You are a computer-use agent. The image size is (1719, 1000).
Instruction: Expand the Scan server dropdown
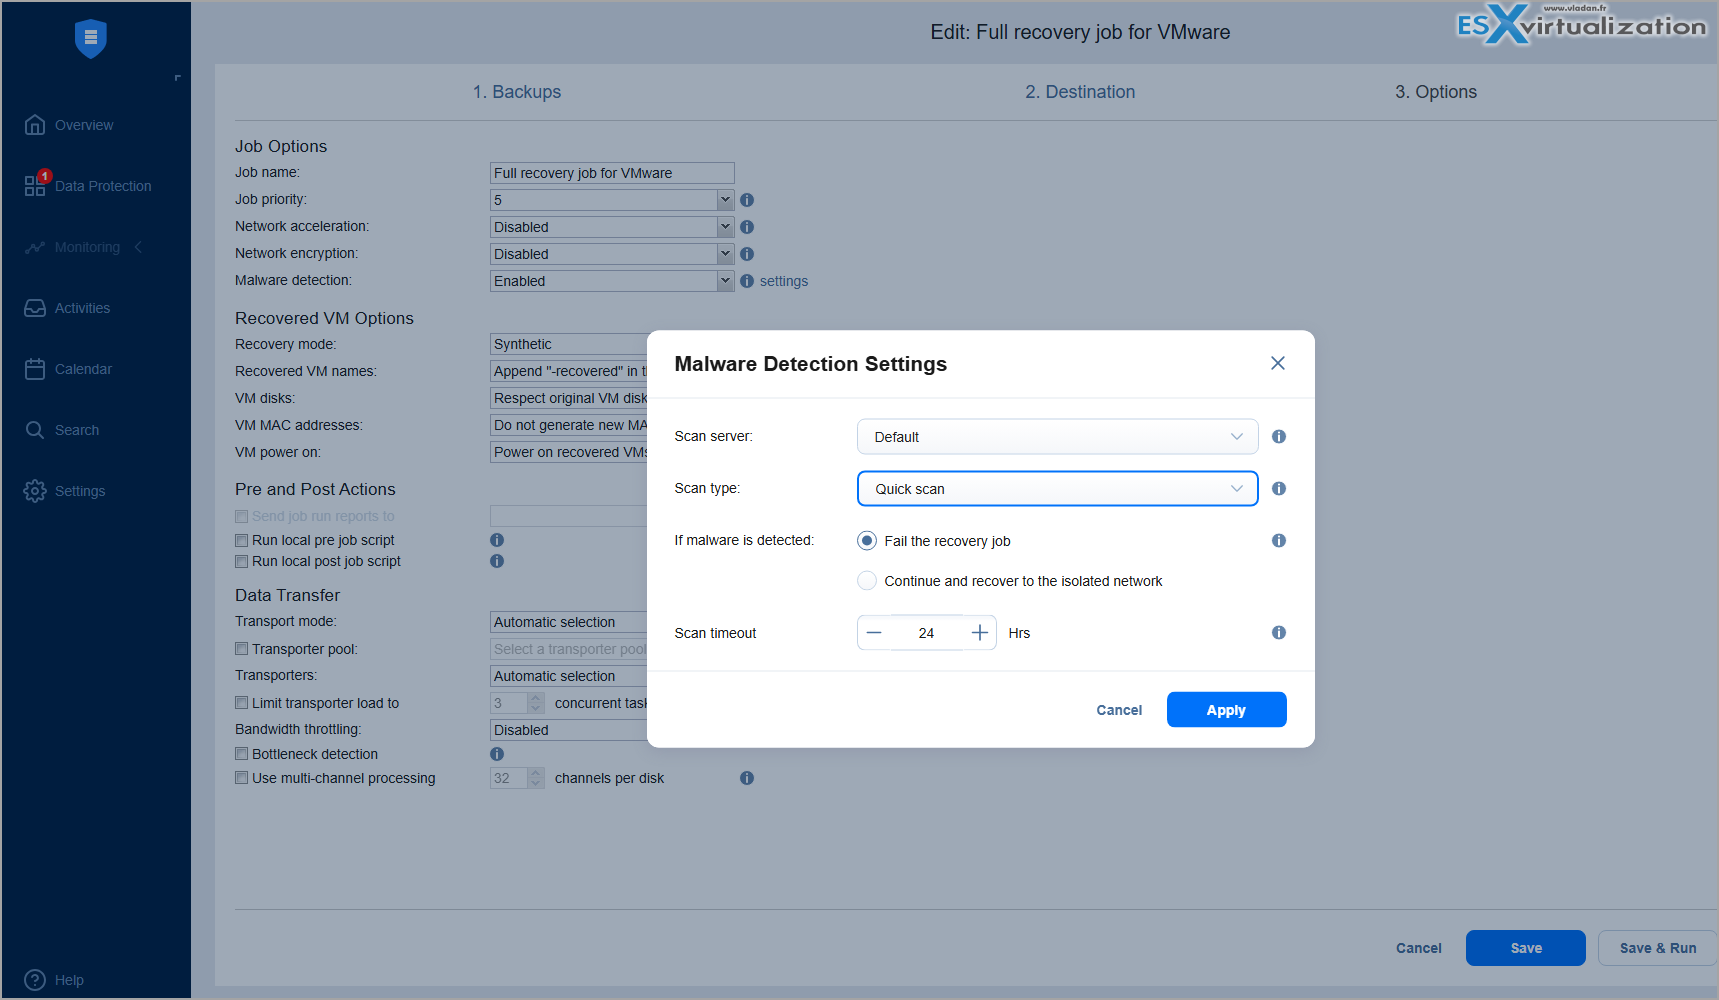click(1057, 437)
